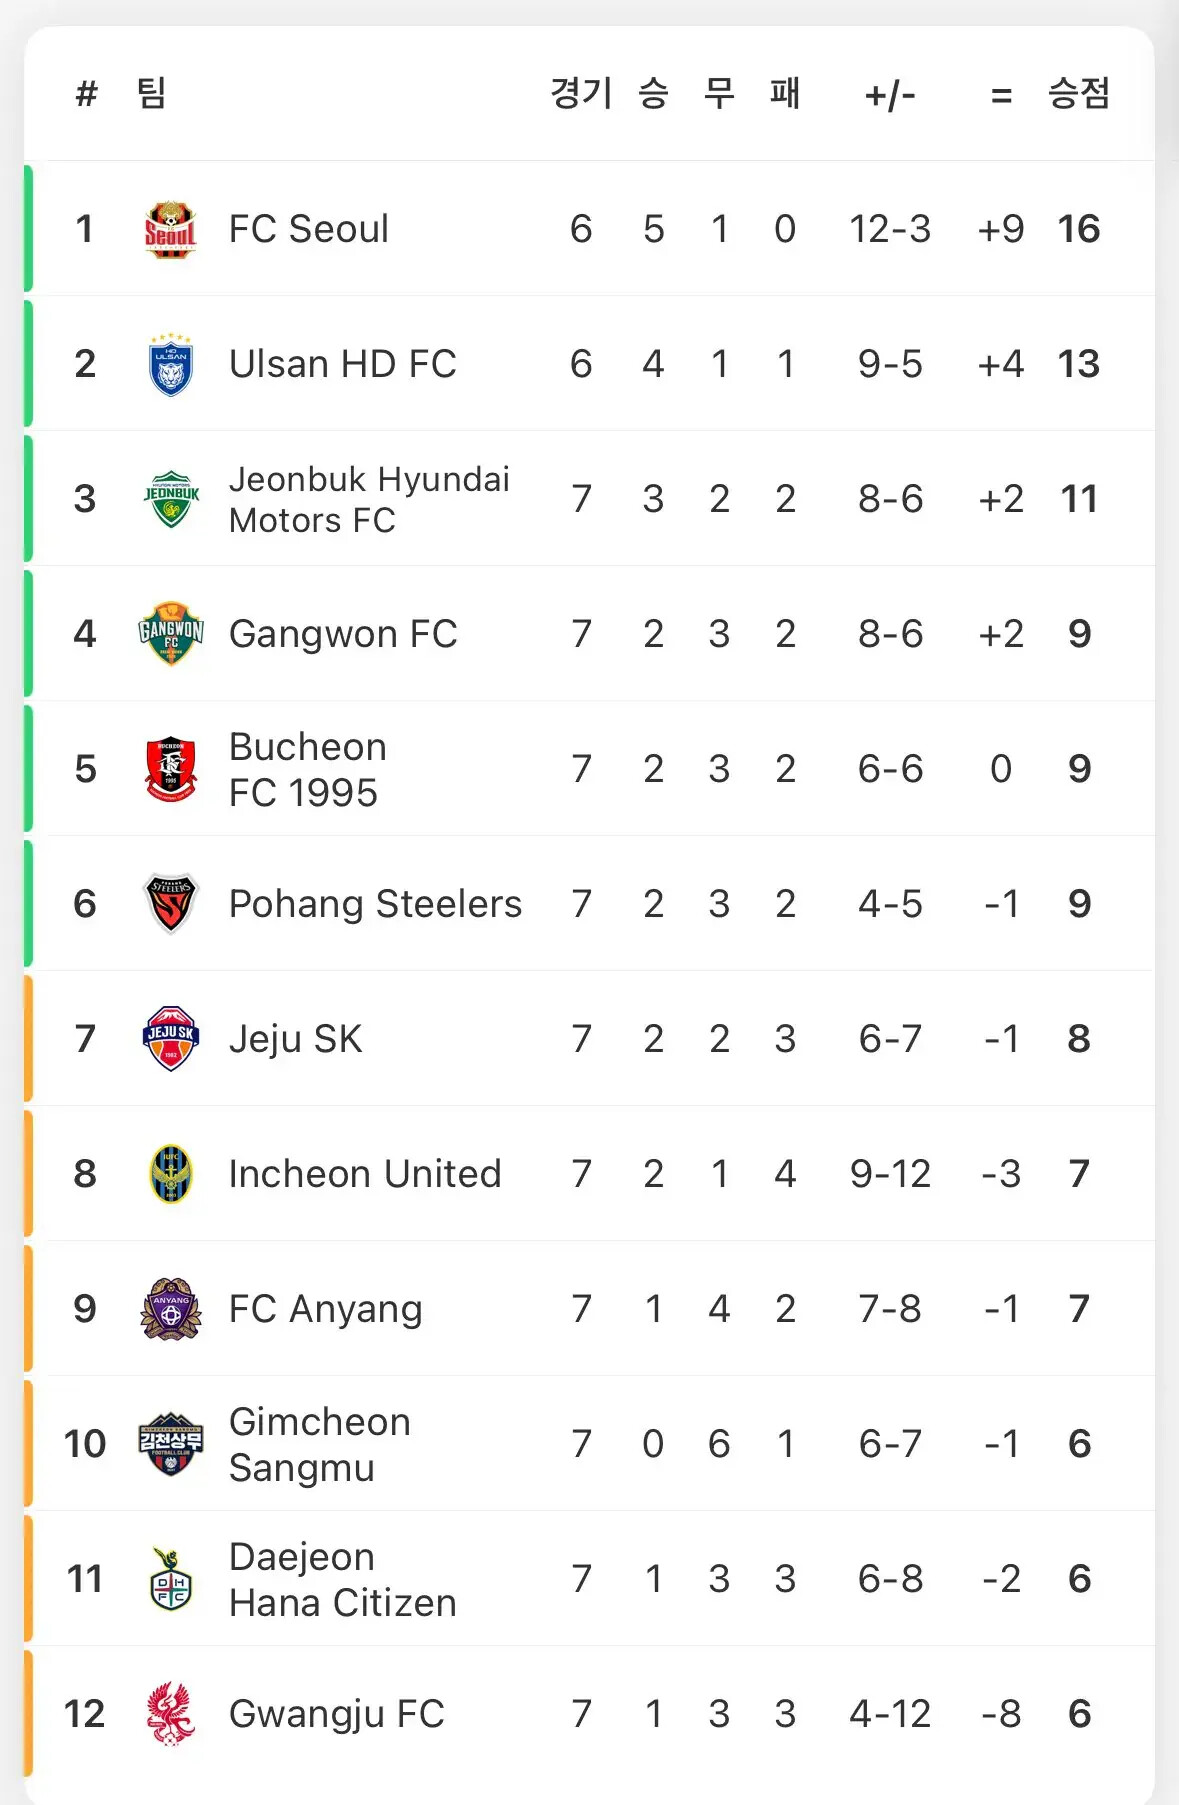Select the Incheon United round crest
1179x1805 pixels.
(x=171, y=1174)
